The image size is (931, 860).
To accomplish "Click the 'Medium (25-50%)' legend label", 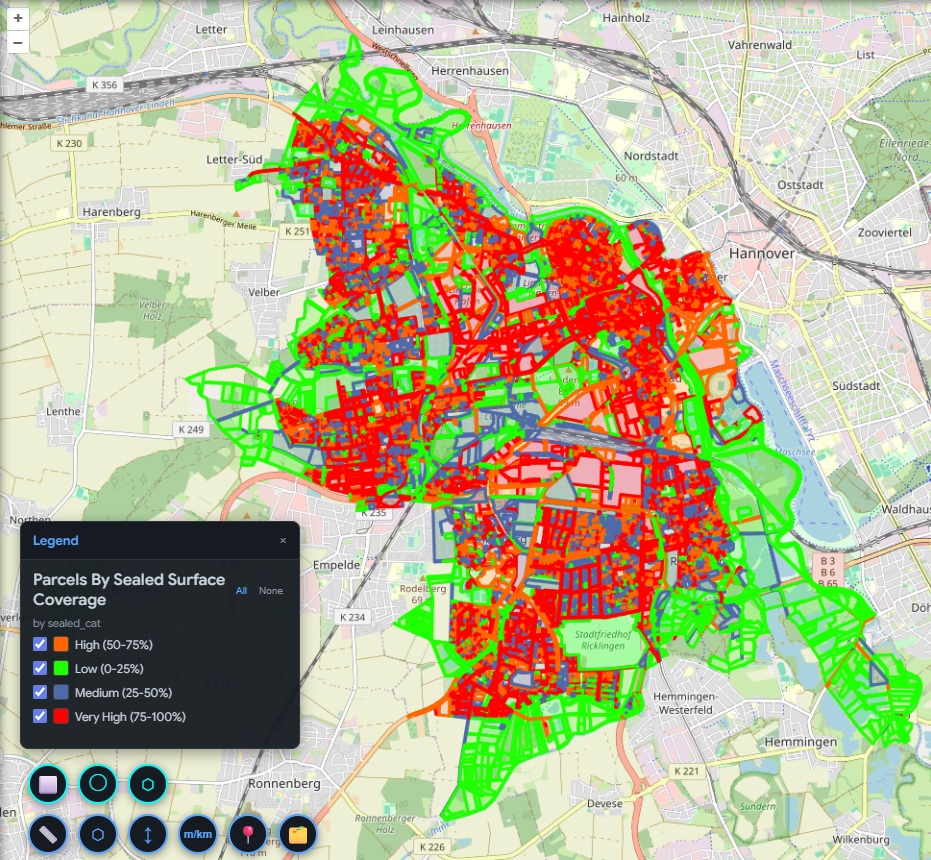I will [124, 693].
